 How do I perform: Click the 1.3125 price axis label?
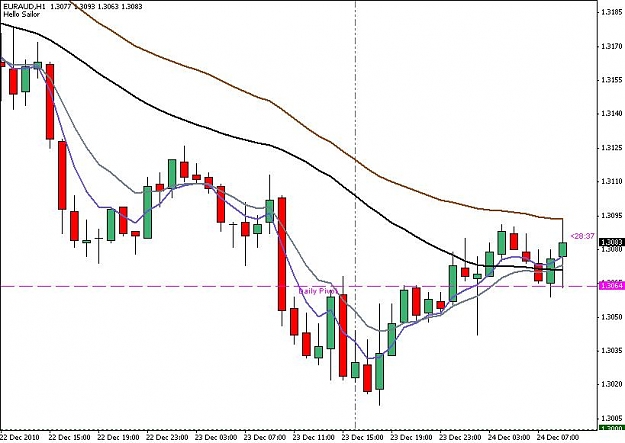click(x=612, y=148)
